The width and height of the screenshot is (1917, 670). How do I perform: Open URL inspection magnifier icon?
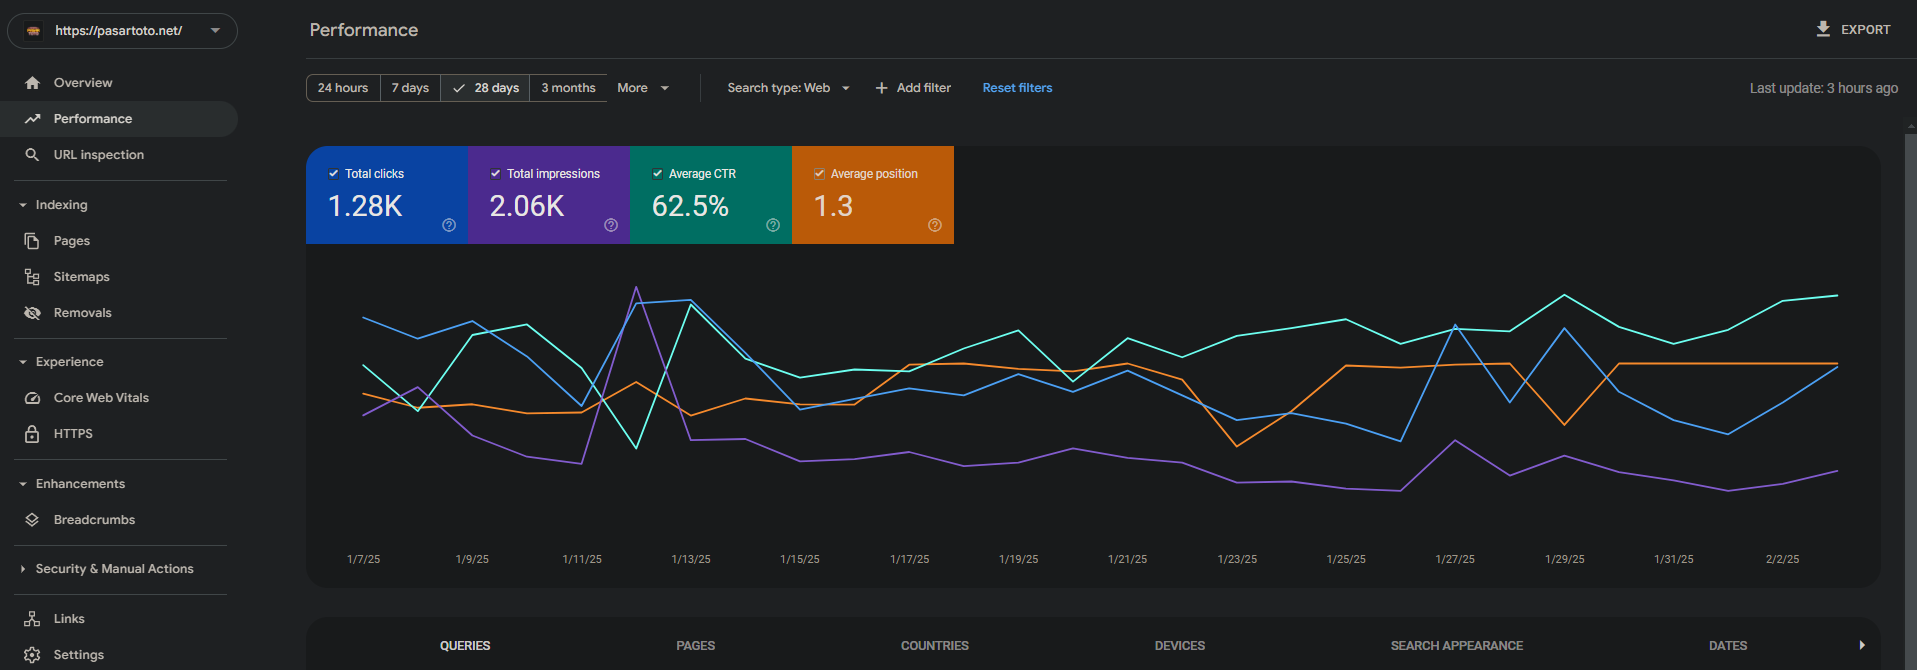pos(32,155)
